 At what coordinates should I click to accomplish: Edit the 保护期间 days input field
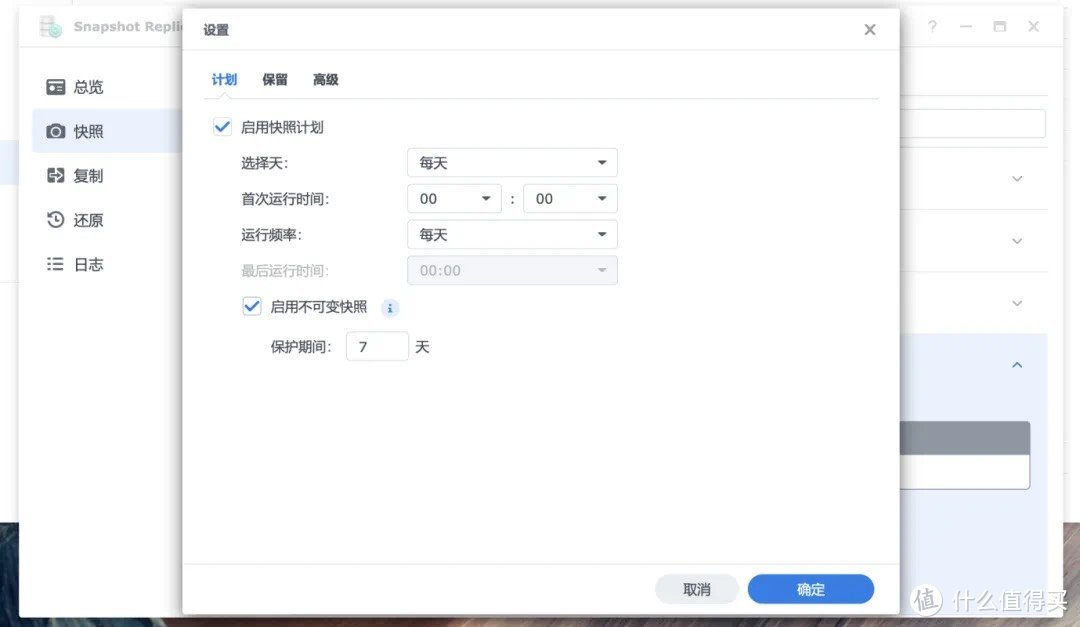click(377, 346)
